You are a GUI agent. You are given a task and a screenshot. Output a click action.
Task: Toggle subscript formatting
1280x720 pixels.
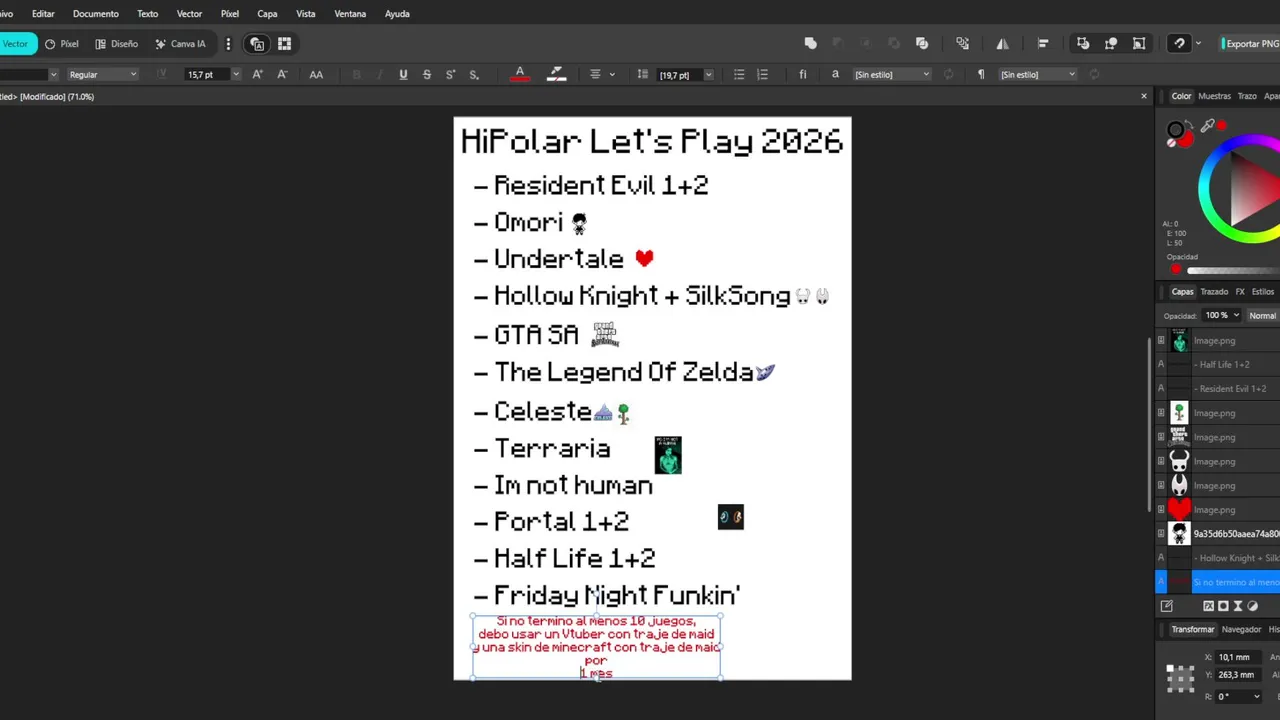coord(474,75)
